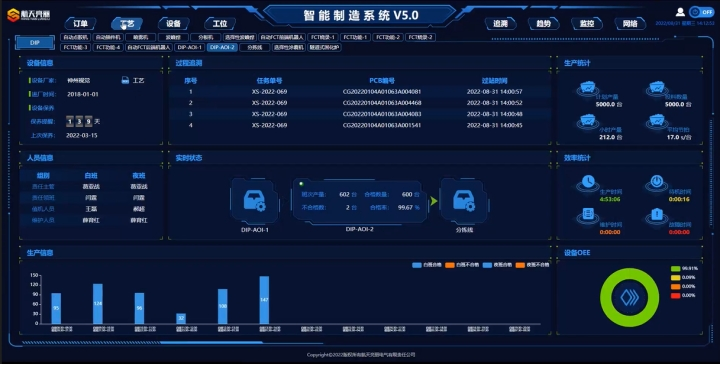This screenshot has width=720, height=365.
Task: Click the 分拣线 machine icon
Action: 464,201
